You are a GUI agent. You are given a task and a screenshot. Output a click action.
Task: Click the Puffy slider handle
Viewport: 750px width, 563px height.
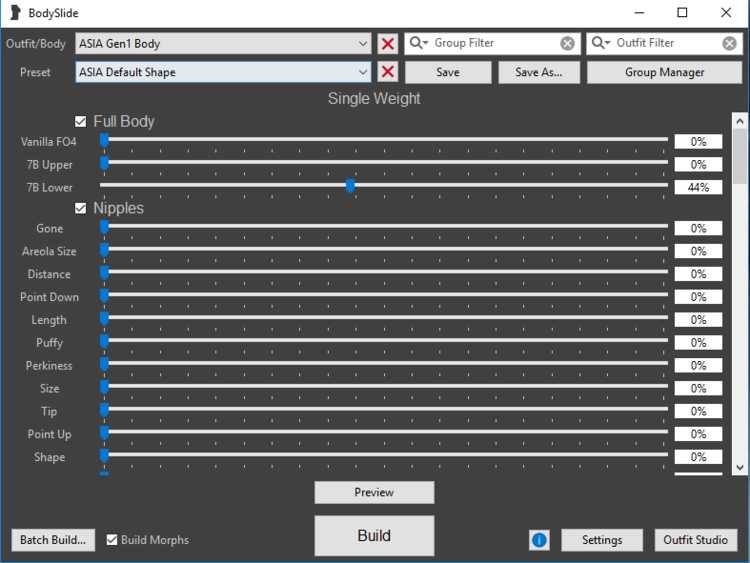point(104,342)
